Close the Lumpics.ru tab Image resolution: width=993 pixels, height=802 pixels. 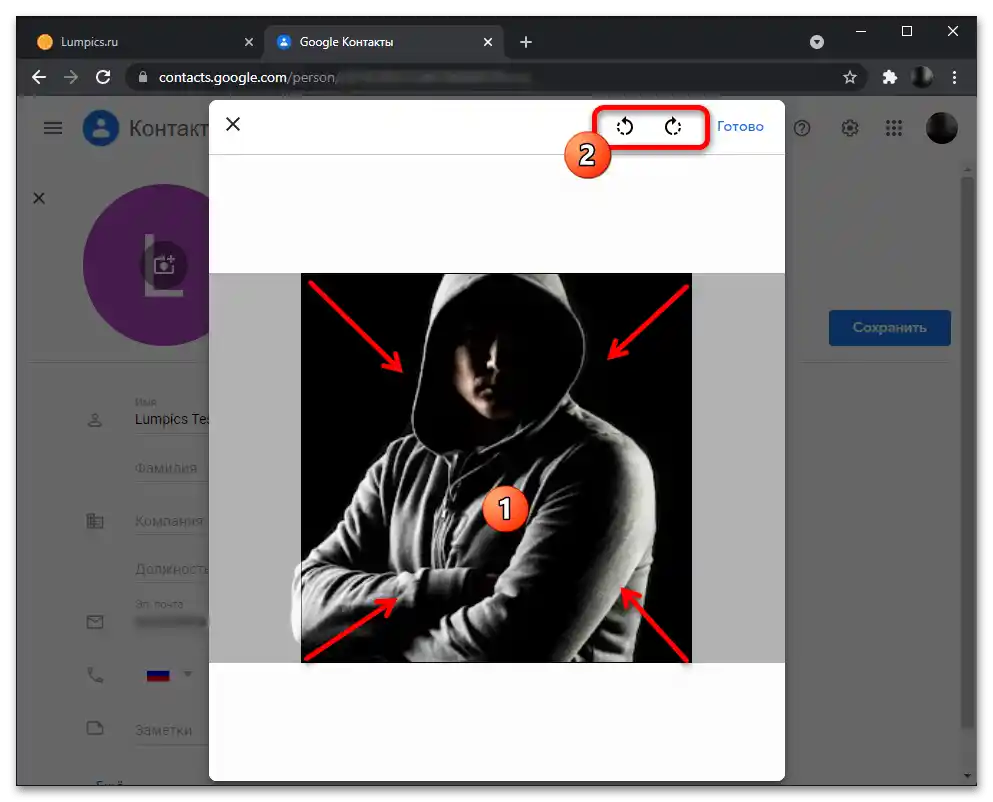tap(249, 42)
